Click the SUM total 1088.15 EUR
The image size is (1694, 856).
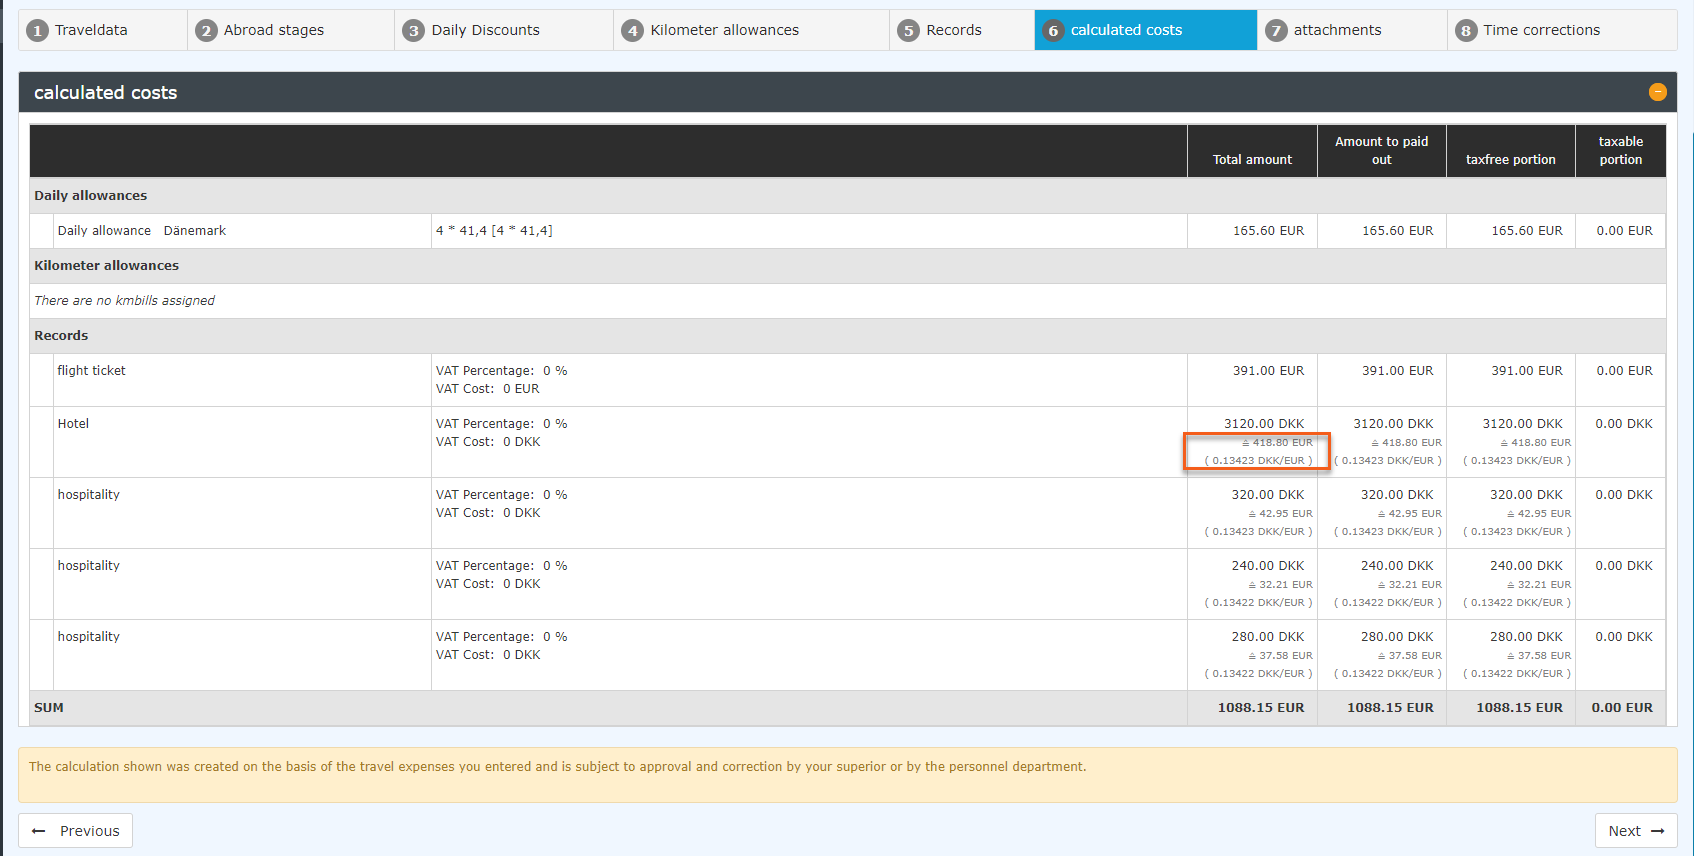point(1260,708)
